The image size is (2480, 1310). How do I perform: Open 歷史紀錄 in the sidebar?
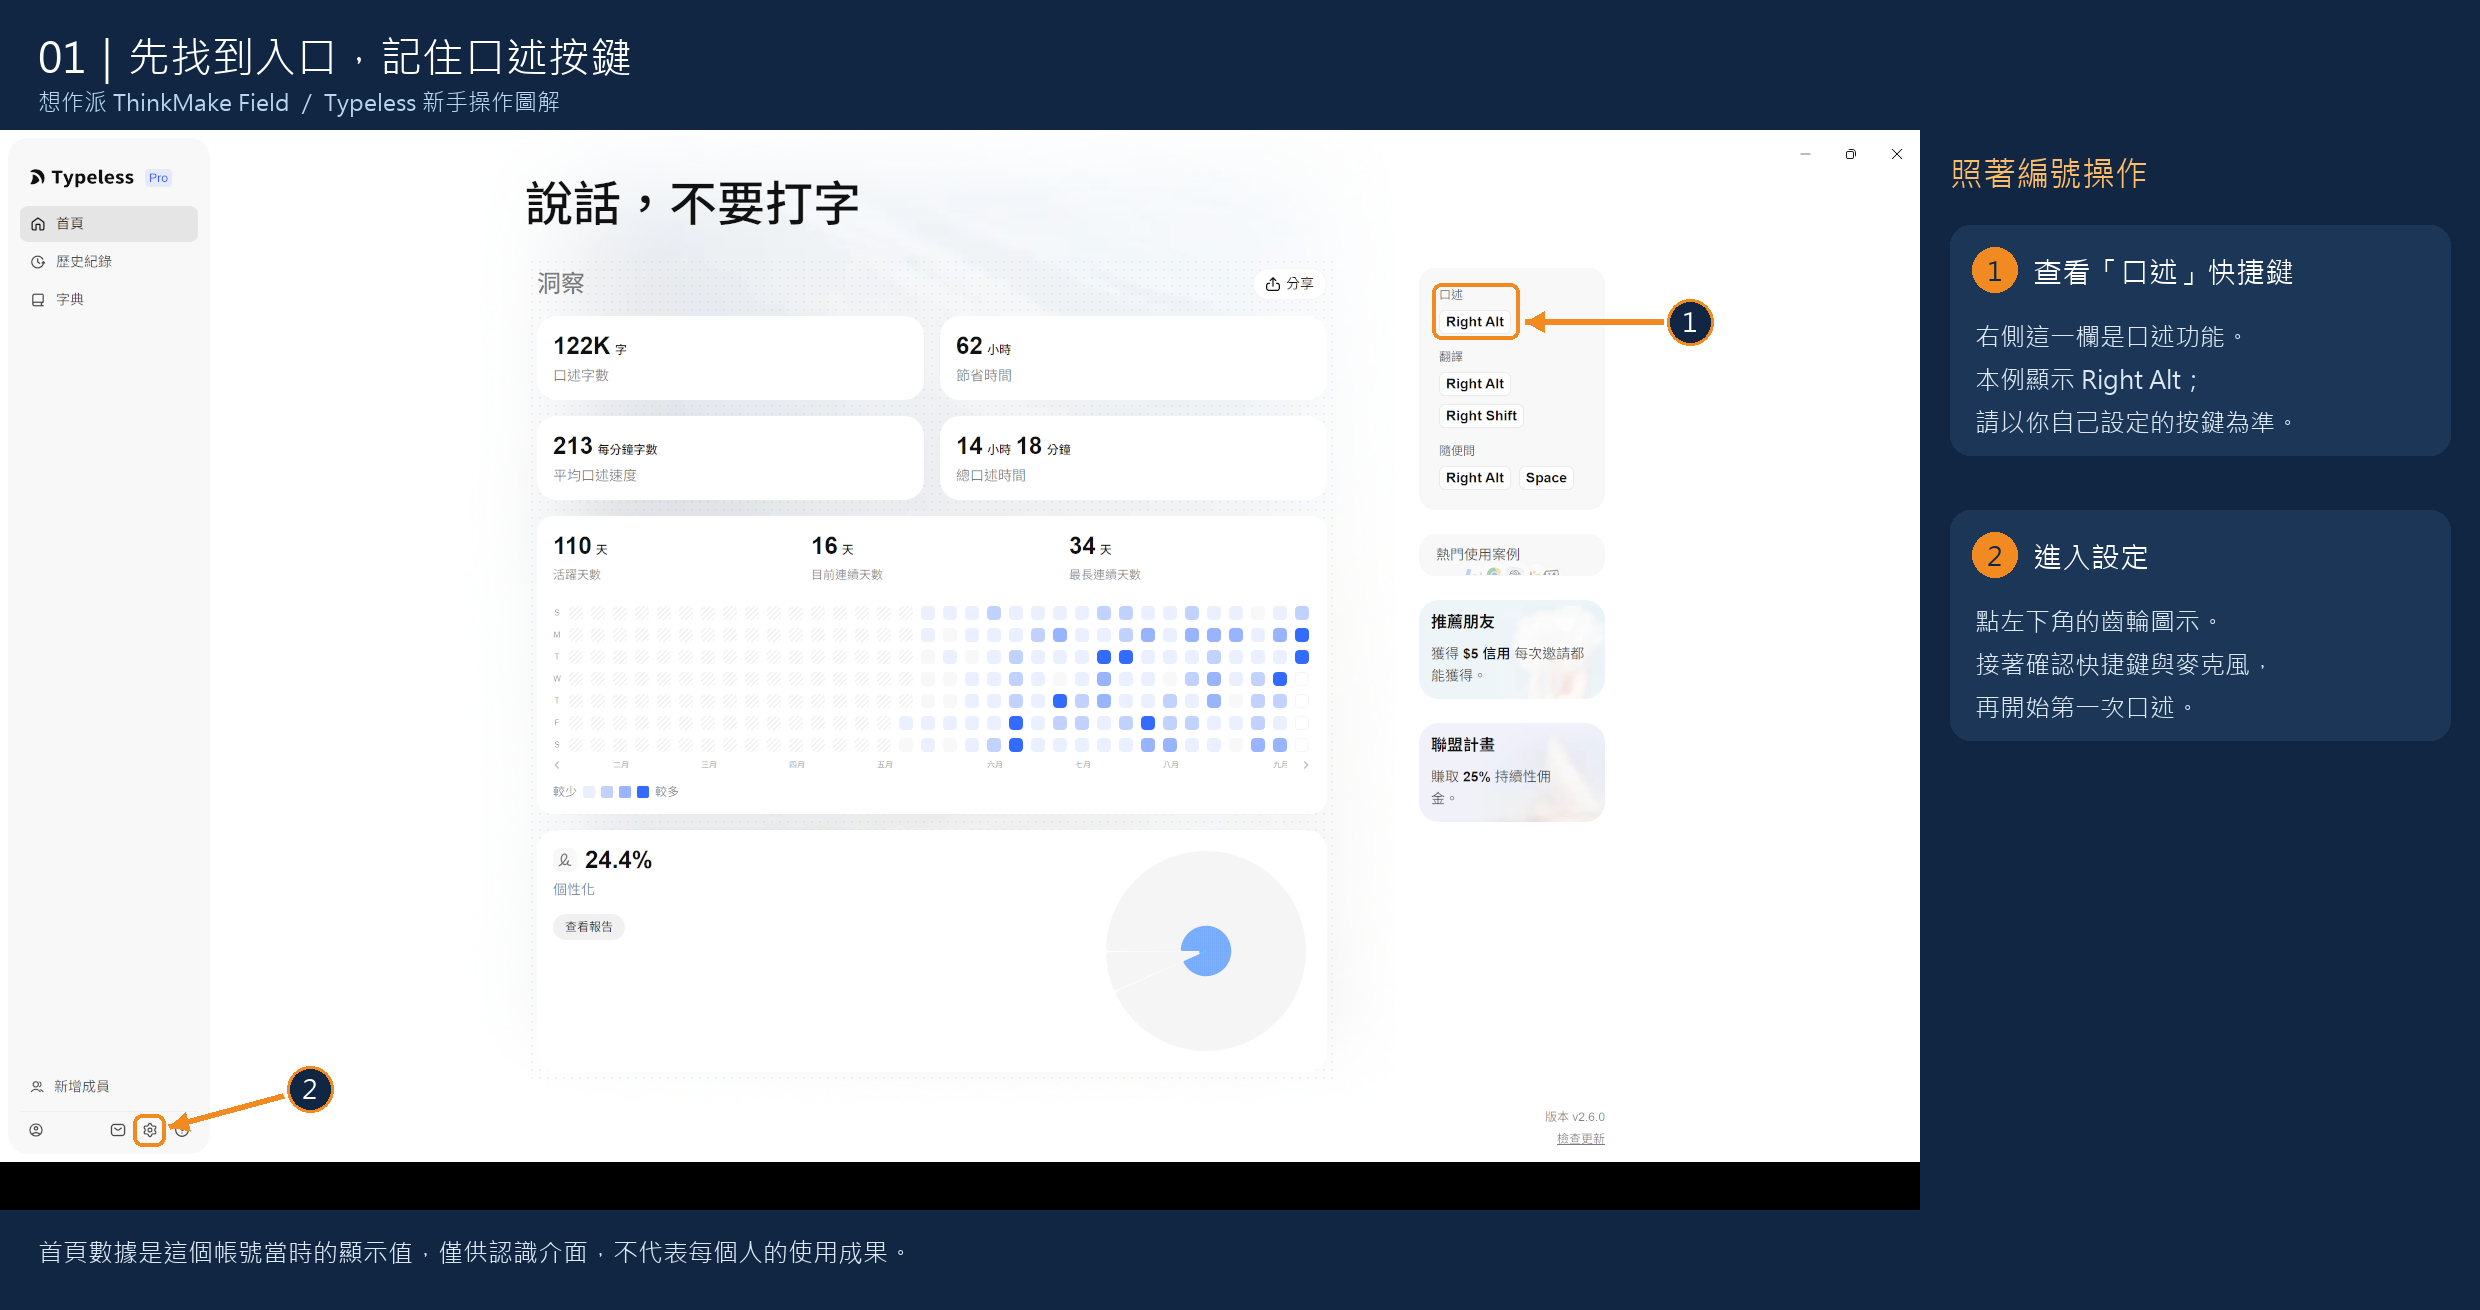[109, 261]
